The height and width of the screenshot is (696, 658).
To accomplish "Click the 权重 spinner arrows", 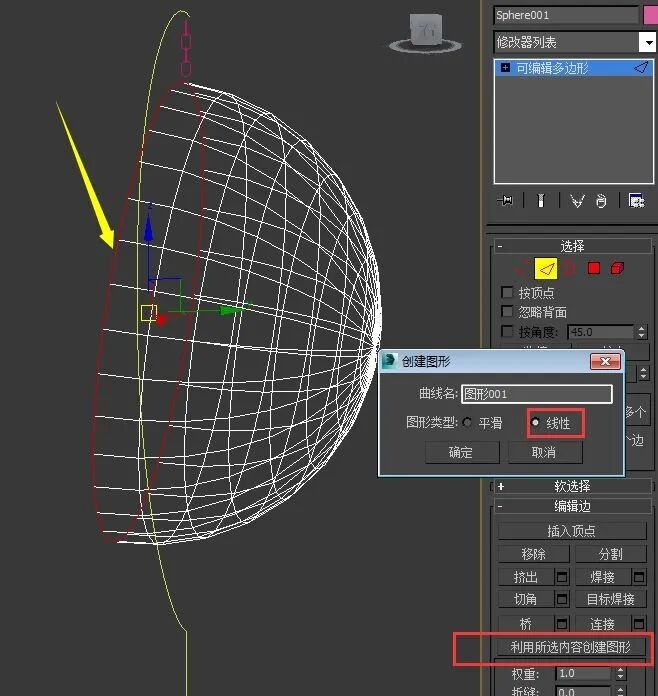I will [x=621, y=673].
